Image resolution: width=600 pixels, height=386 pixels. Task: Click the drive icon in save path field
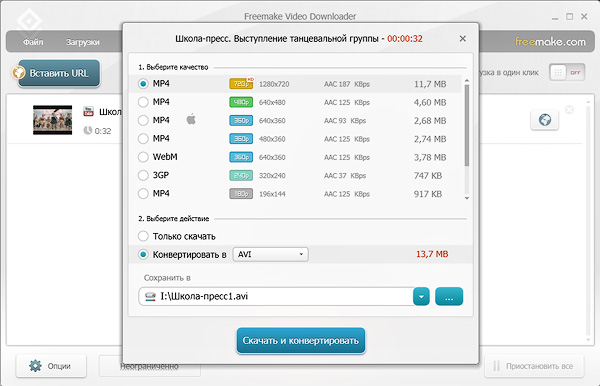tap(150, 296)
